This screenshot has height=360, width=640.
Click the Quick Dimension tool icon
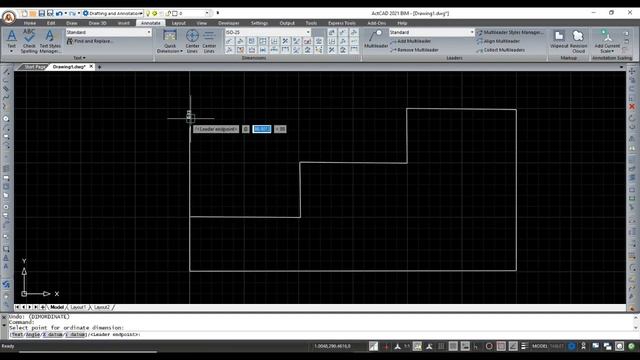coord(170,37)
